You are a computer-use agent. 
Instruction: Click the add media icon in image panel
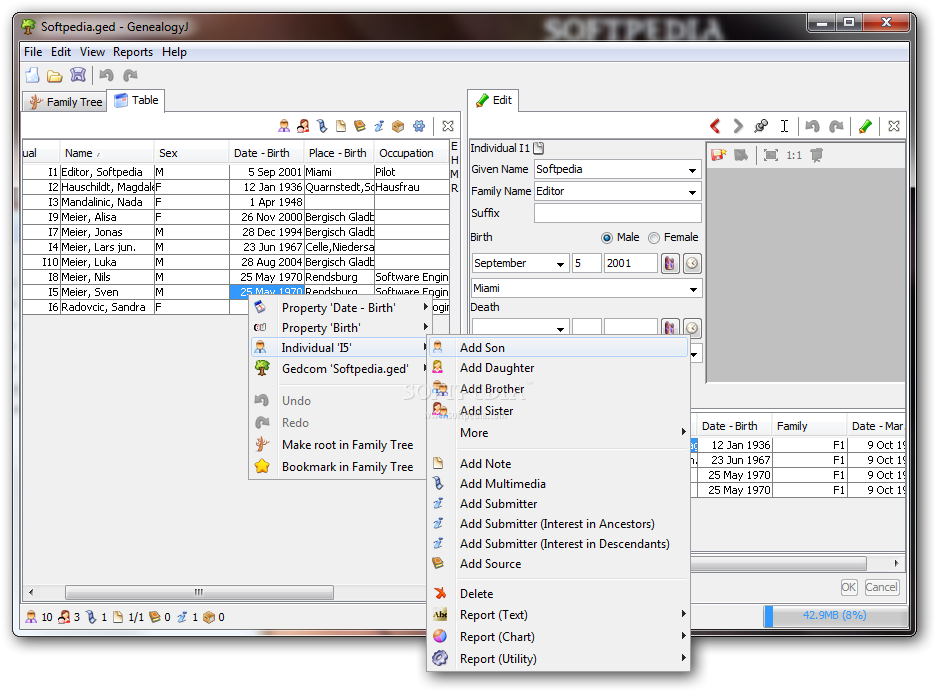[718, 155]
